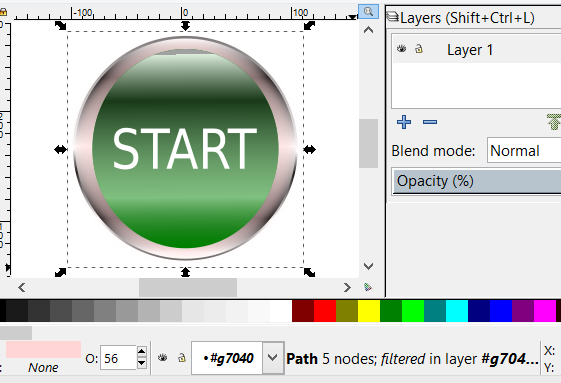Screen dimensions: 561x383
Task: Click the top-left corner scale handle of selection
Action: pos(60,25)
